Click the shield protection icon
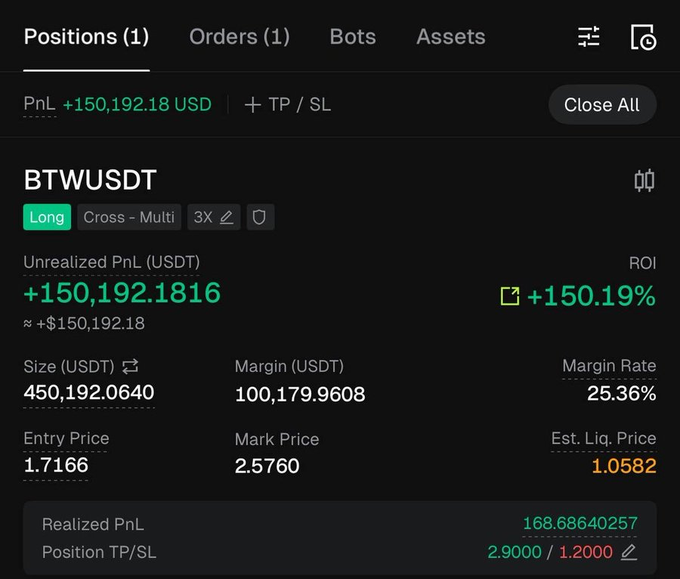The image size is (680, 579). 259,217
